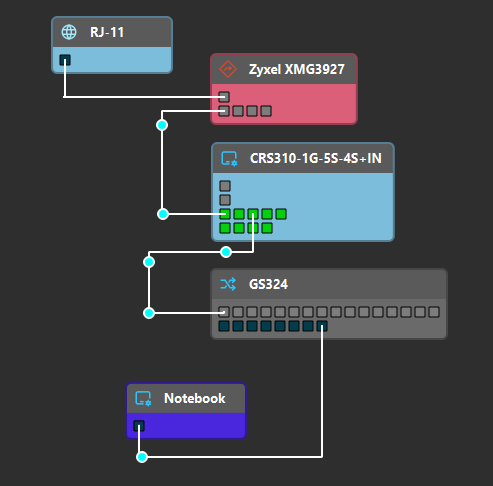Click first port in GS324 top row
The width and height of the screenshot is (493, 486).
pos(224,312)
